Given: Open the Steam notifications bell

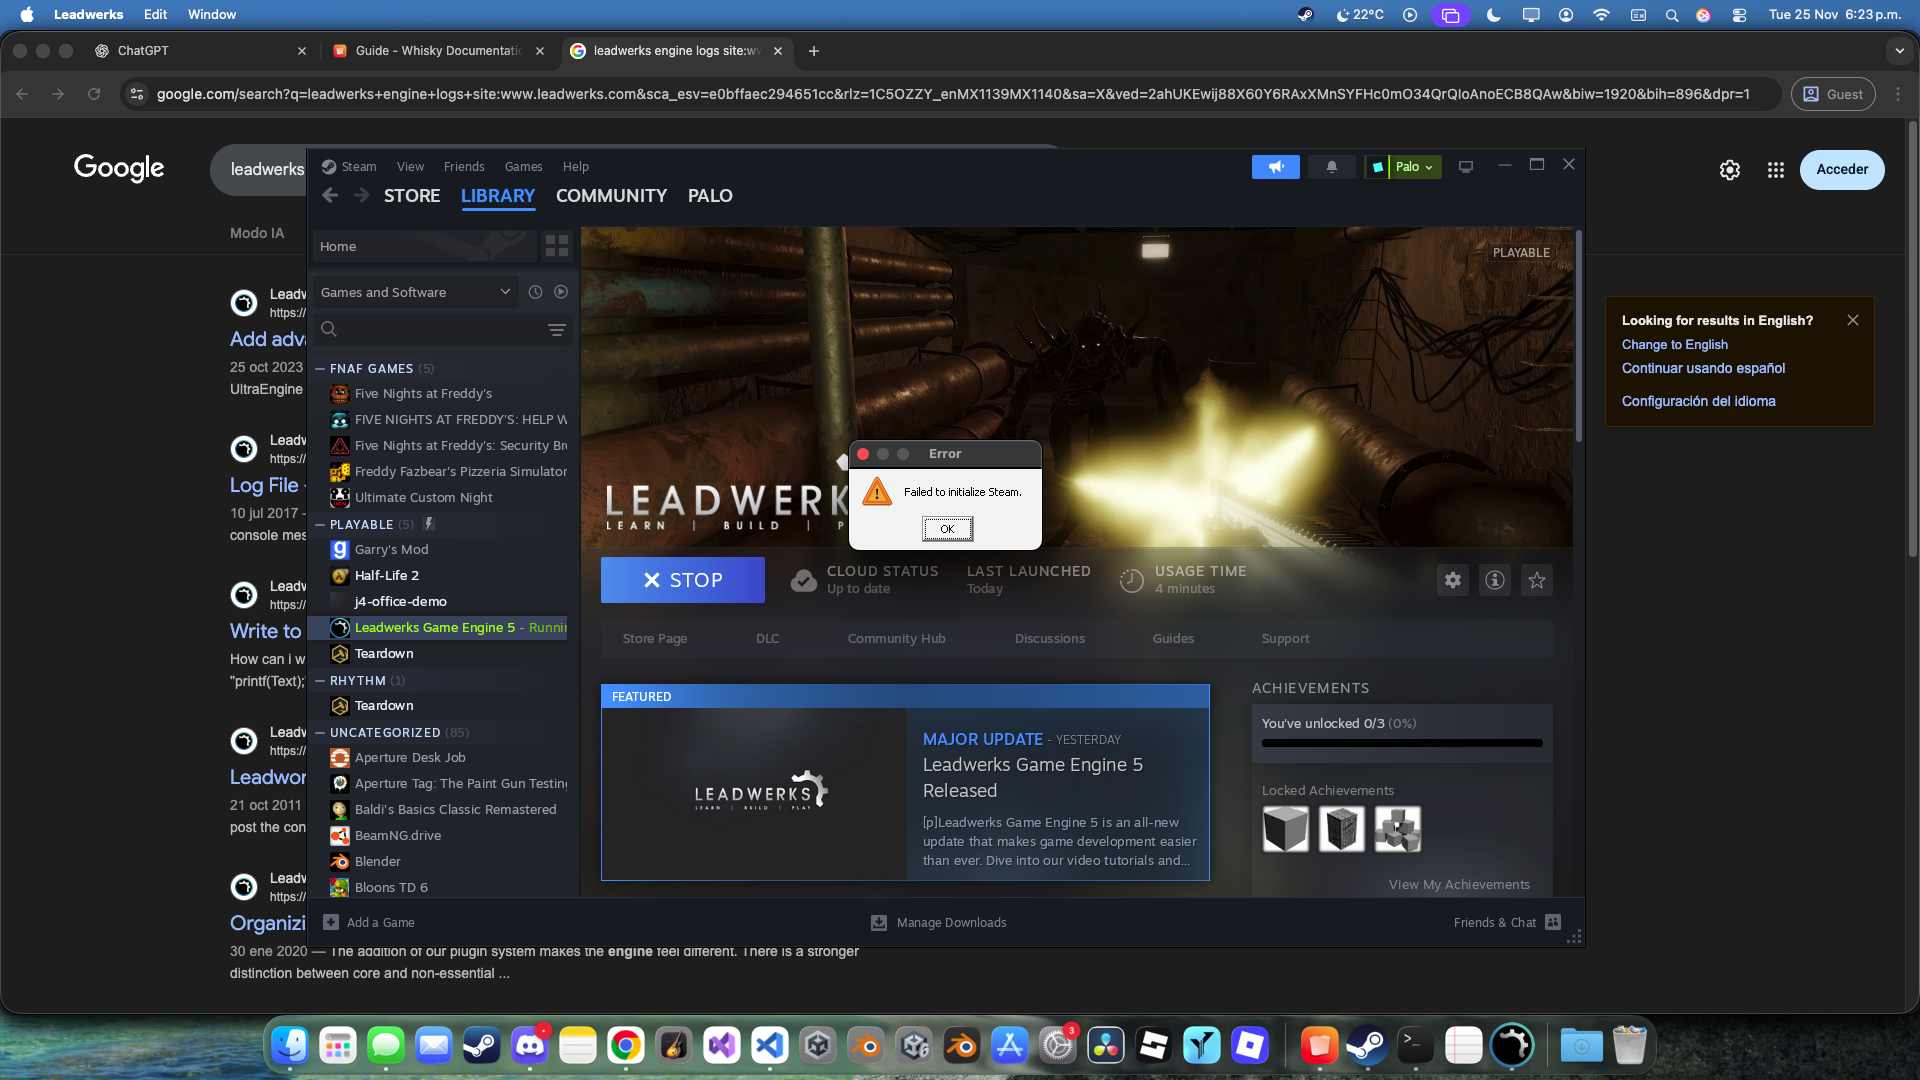Looking at the screenshot, I should tap(1331, 167).
